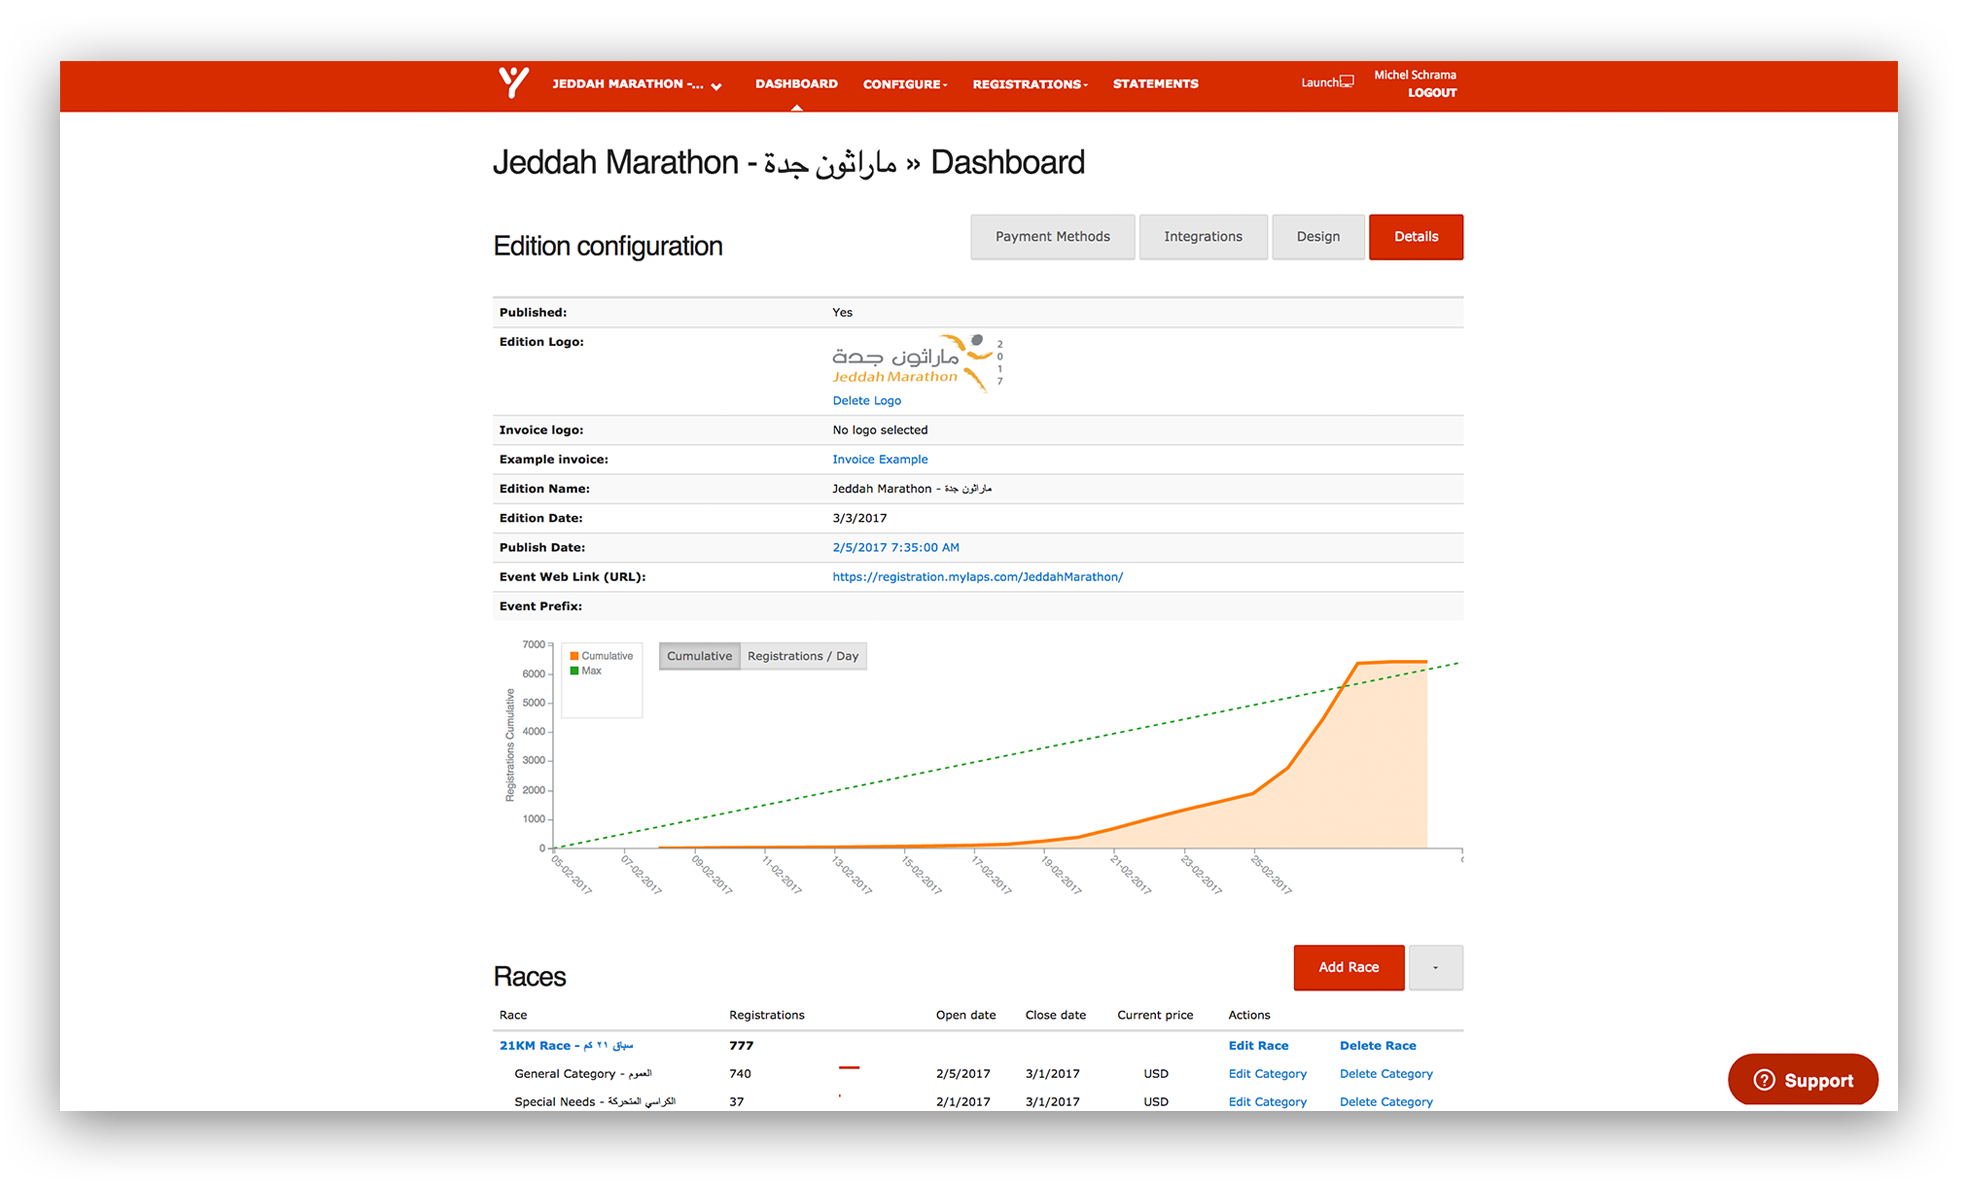Screen dimensions: 1961x1185
Task: Open the Registrations dropdown menu
Action: point(1029,84)
